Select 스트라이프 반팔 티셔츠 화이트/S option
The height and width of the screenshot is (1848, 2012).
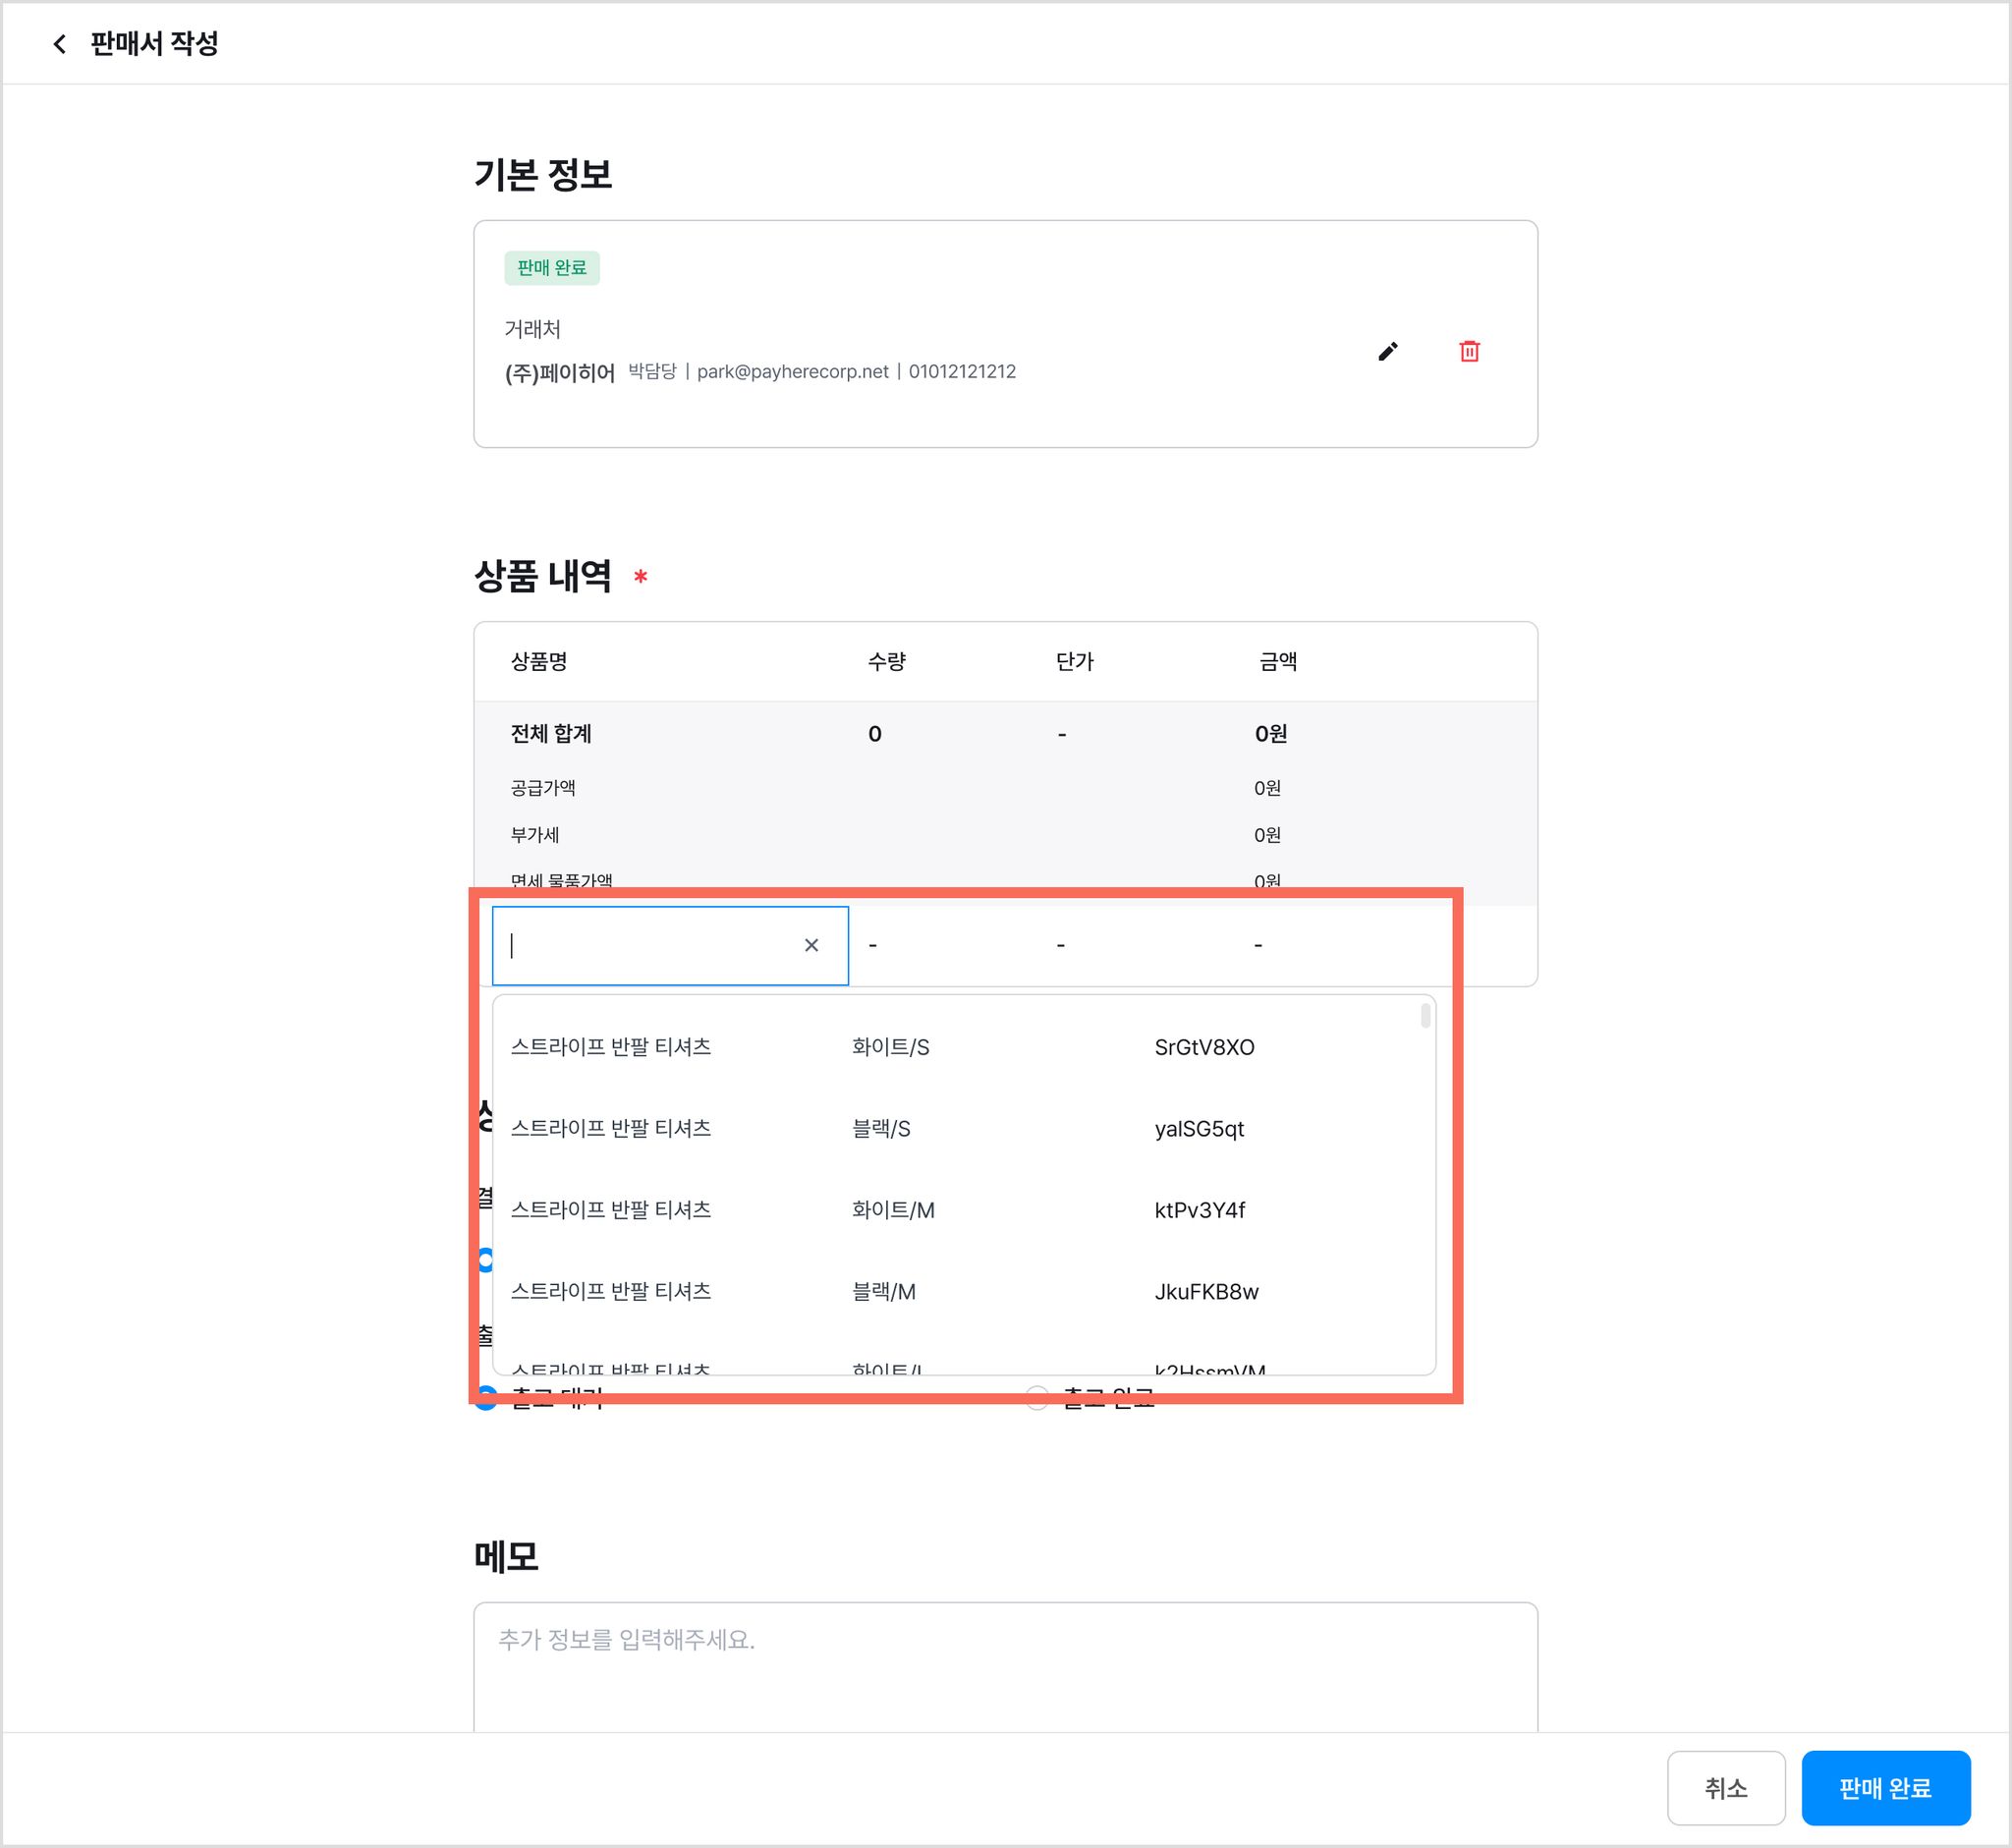(964, 1047)
